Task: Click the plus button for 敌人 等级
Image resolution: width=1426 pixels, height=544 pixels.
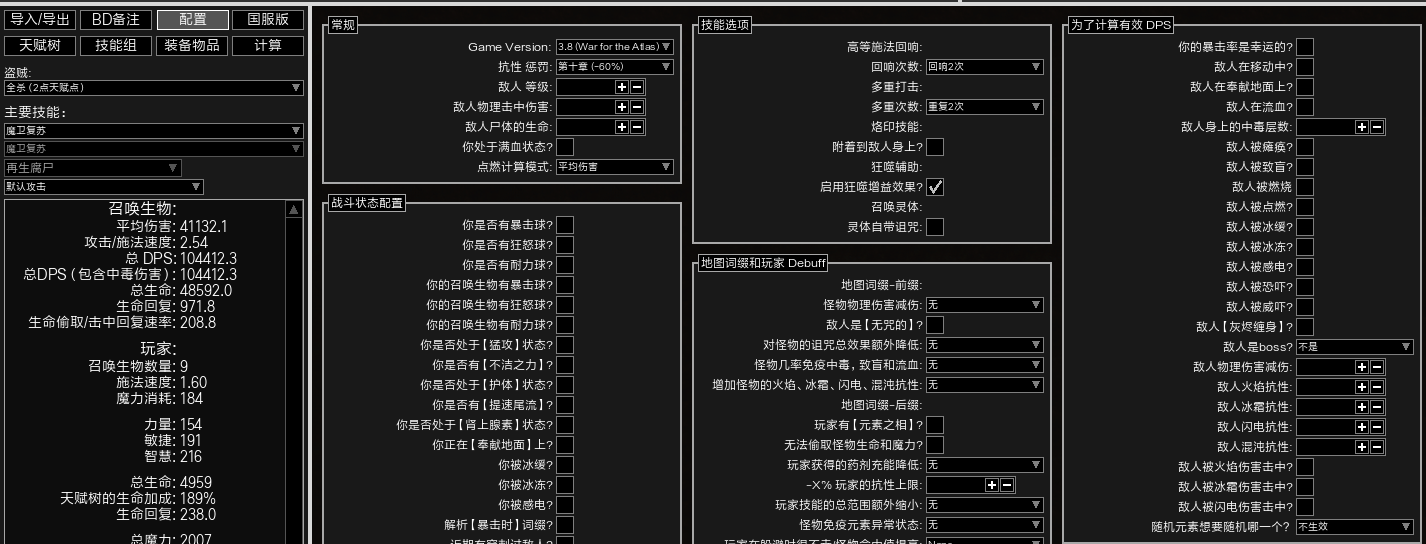Action: pyautogui.click(x=622, y=87)
